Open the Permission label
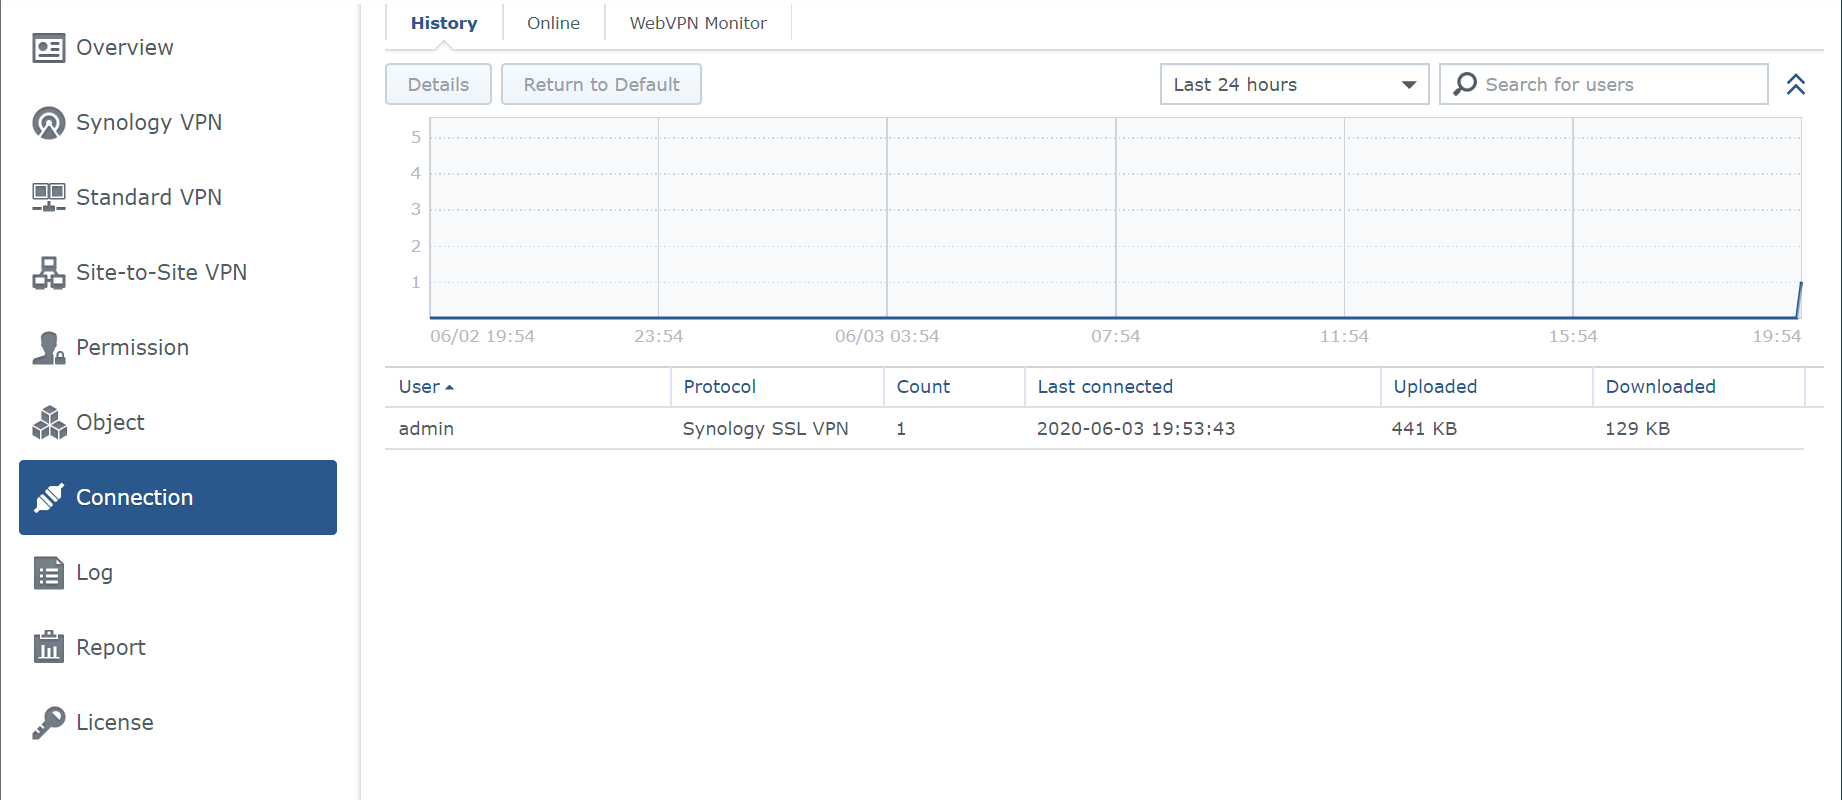1842x800 pixels. click(132, 348)
